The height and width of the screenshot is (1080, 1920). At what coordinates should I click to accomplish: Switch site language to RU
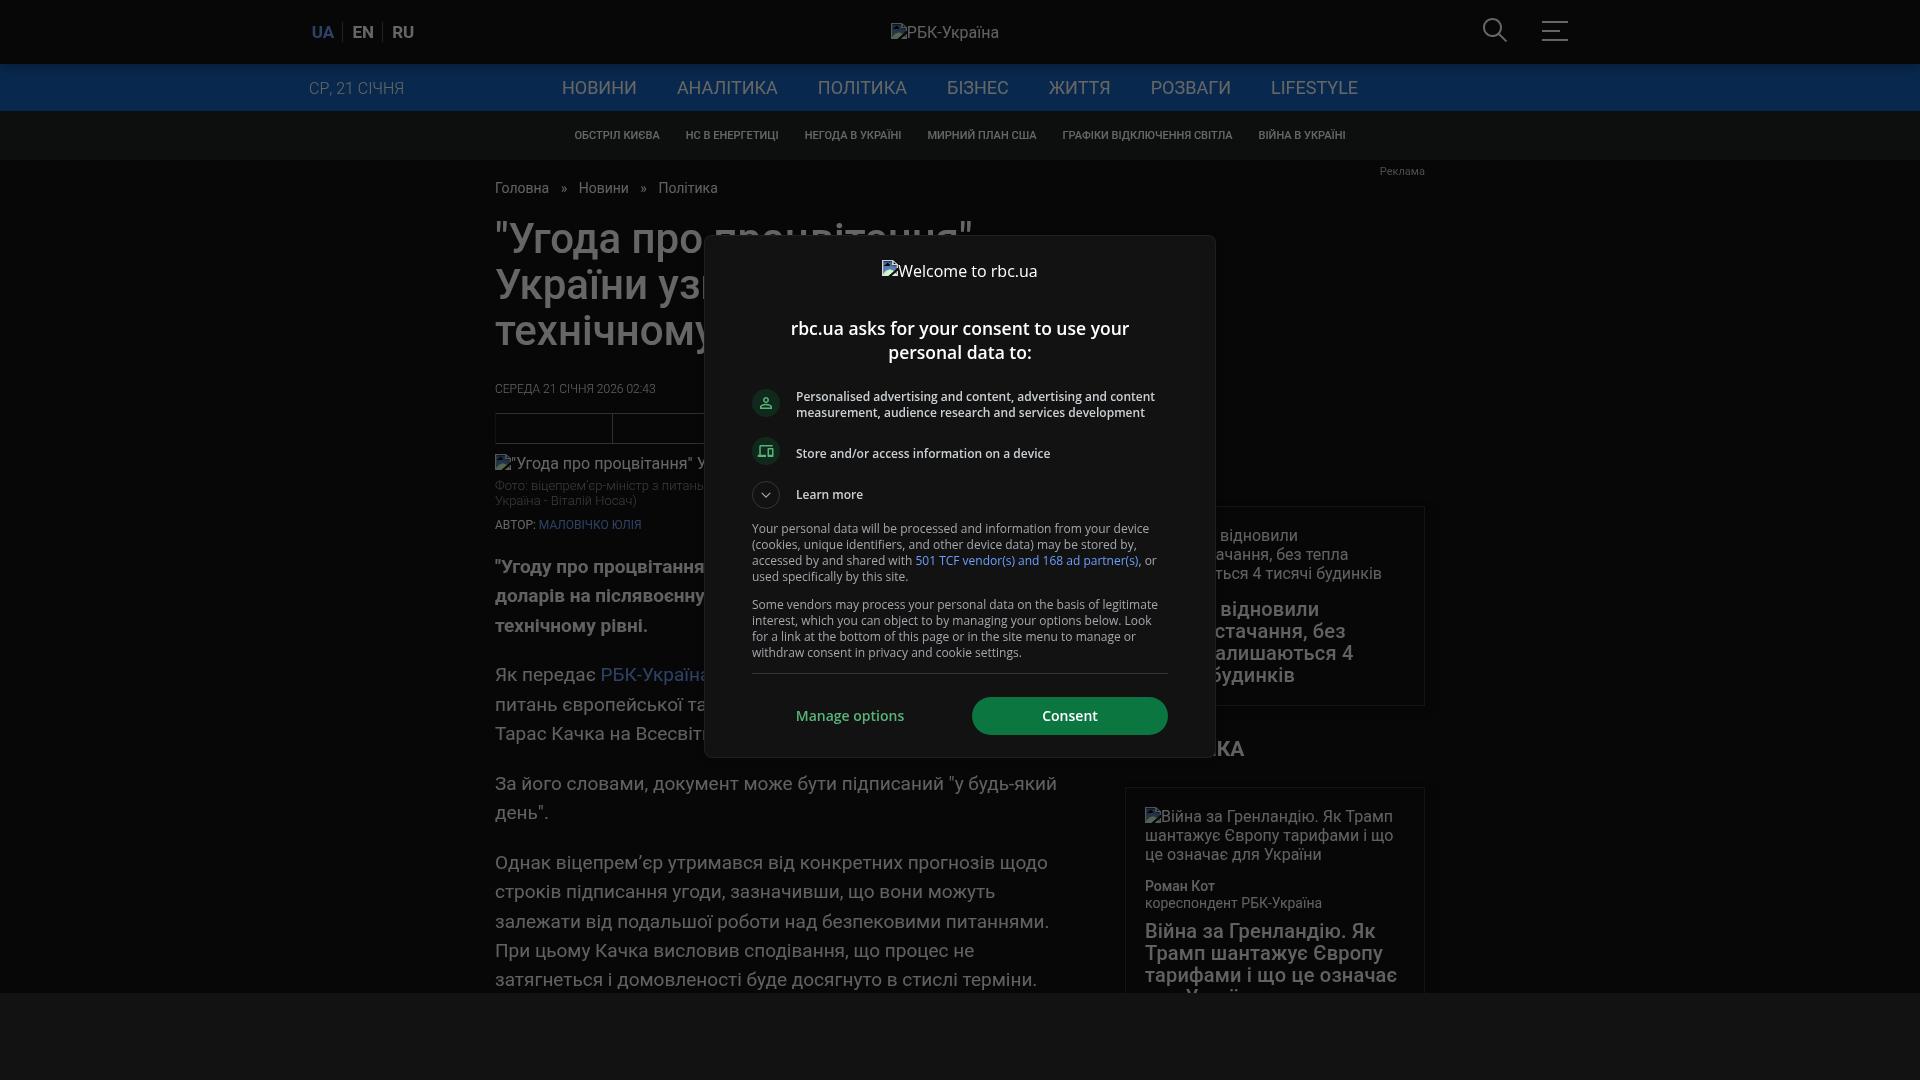403,32
